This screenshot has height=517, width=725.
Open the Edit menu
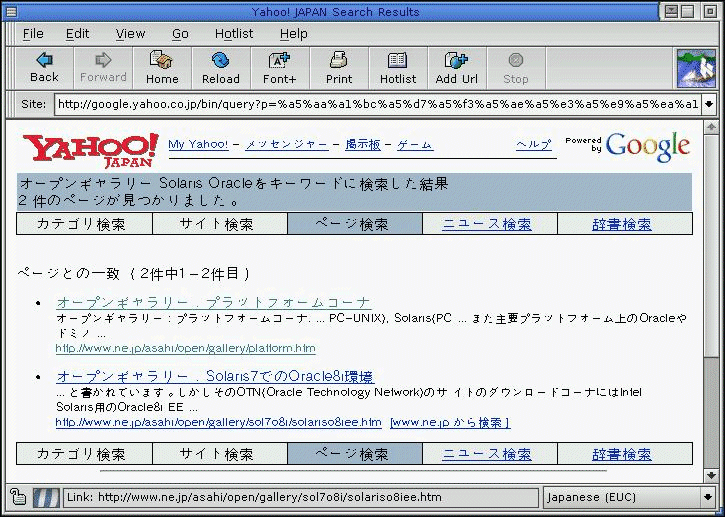click(x=77, y=34)
